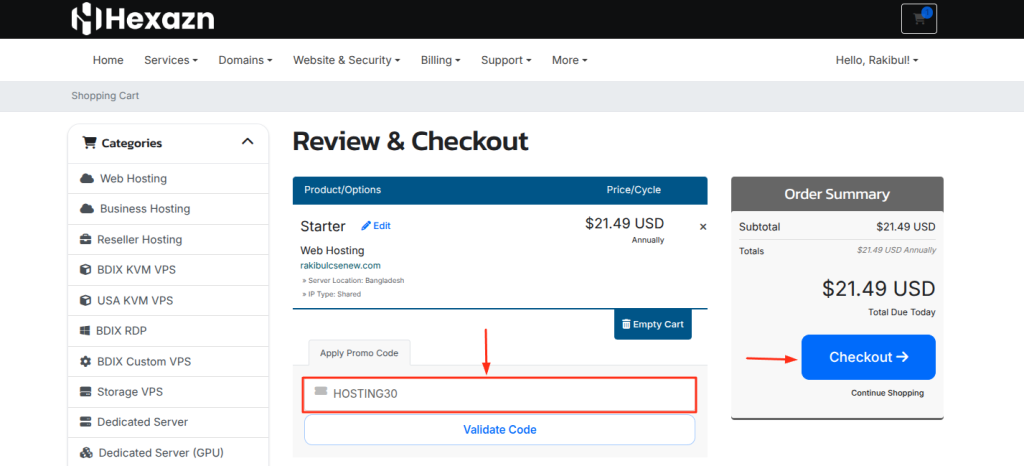Expand the Website & Security menu

347,60
